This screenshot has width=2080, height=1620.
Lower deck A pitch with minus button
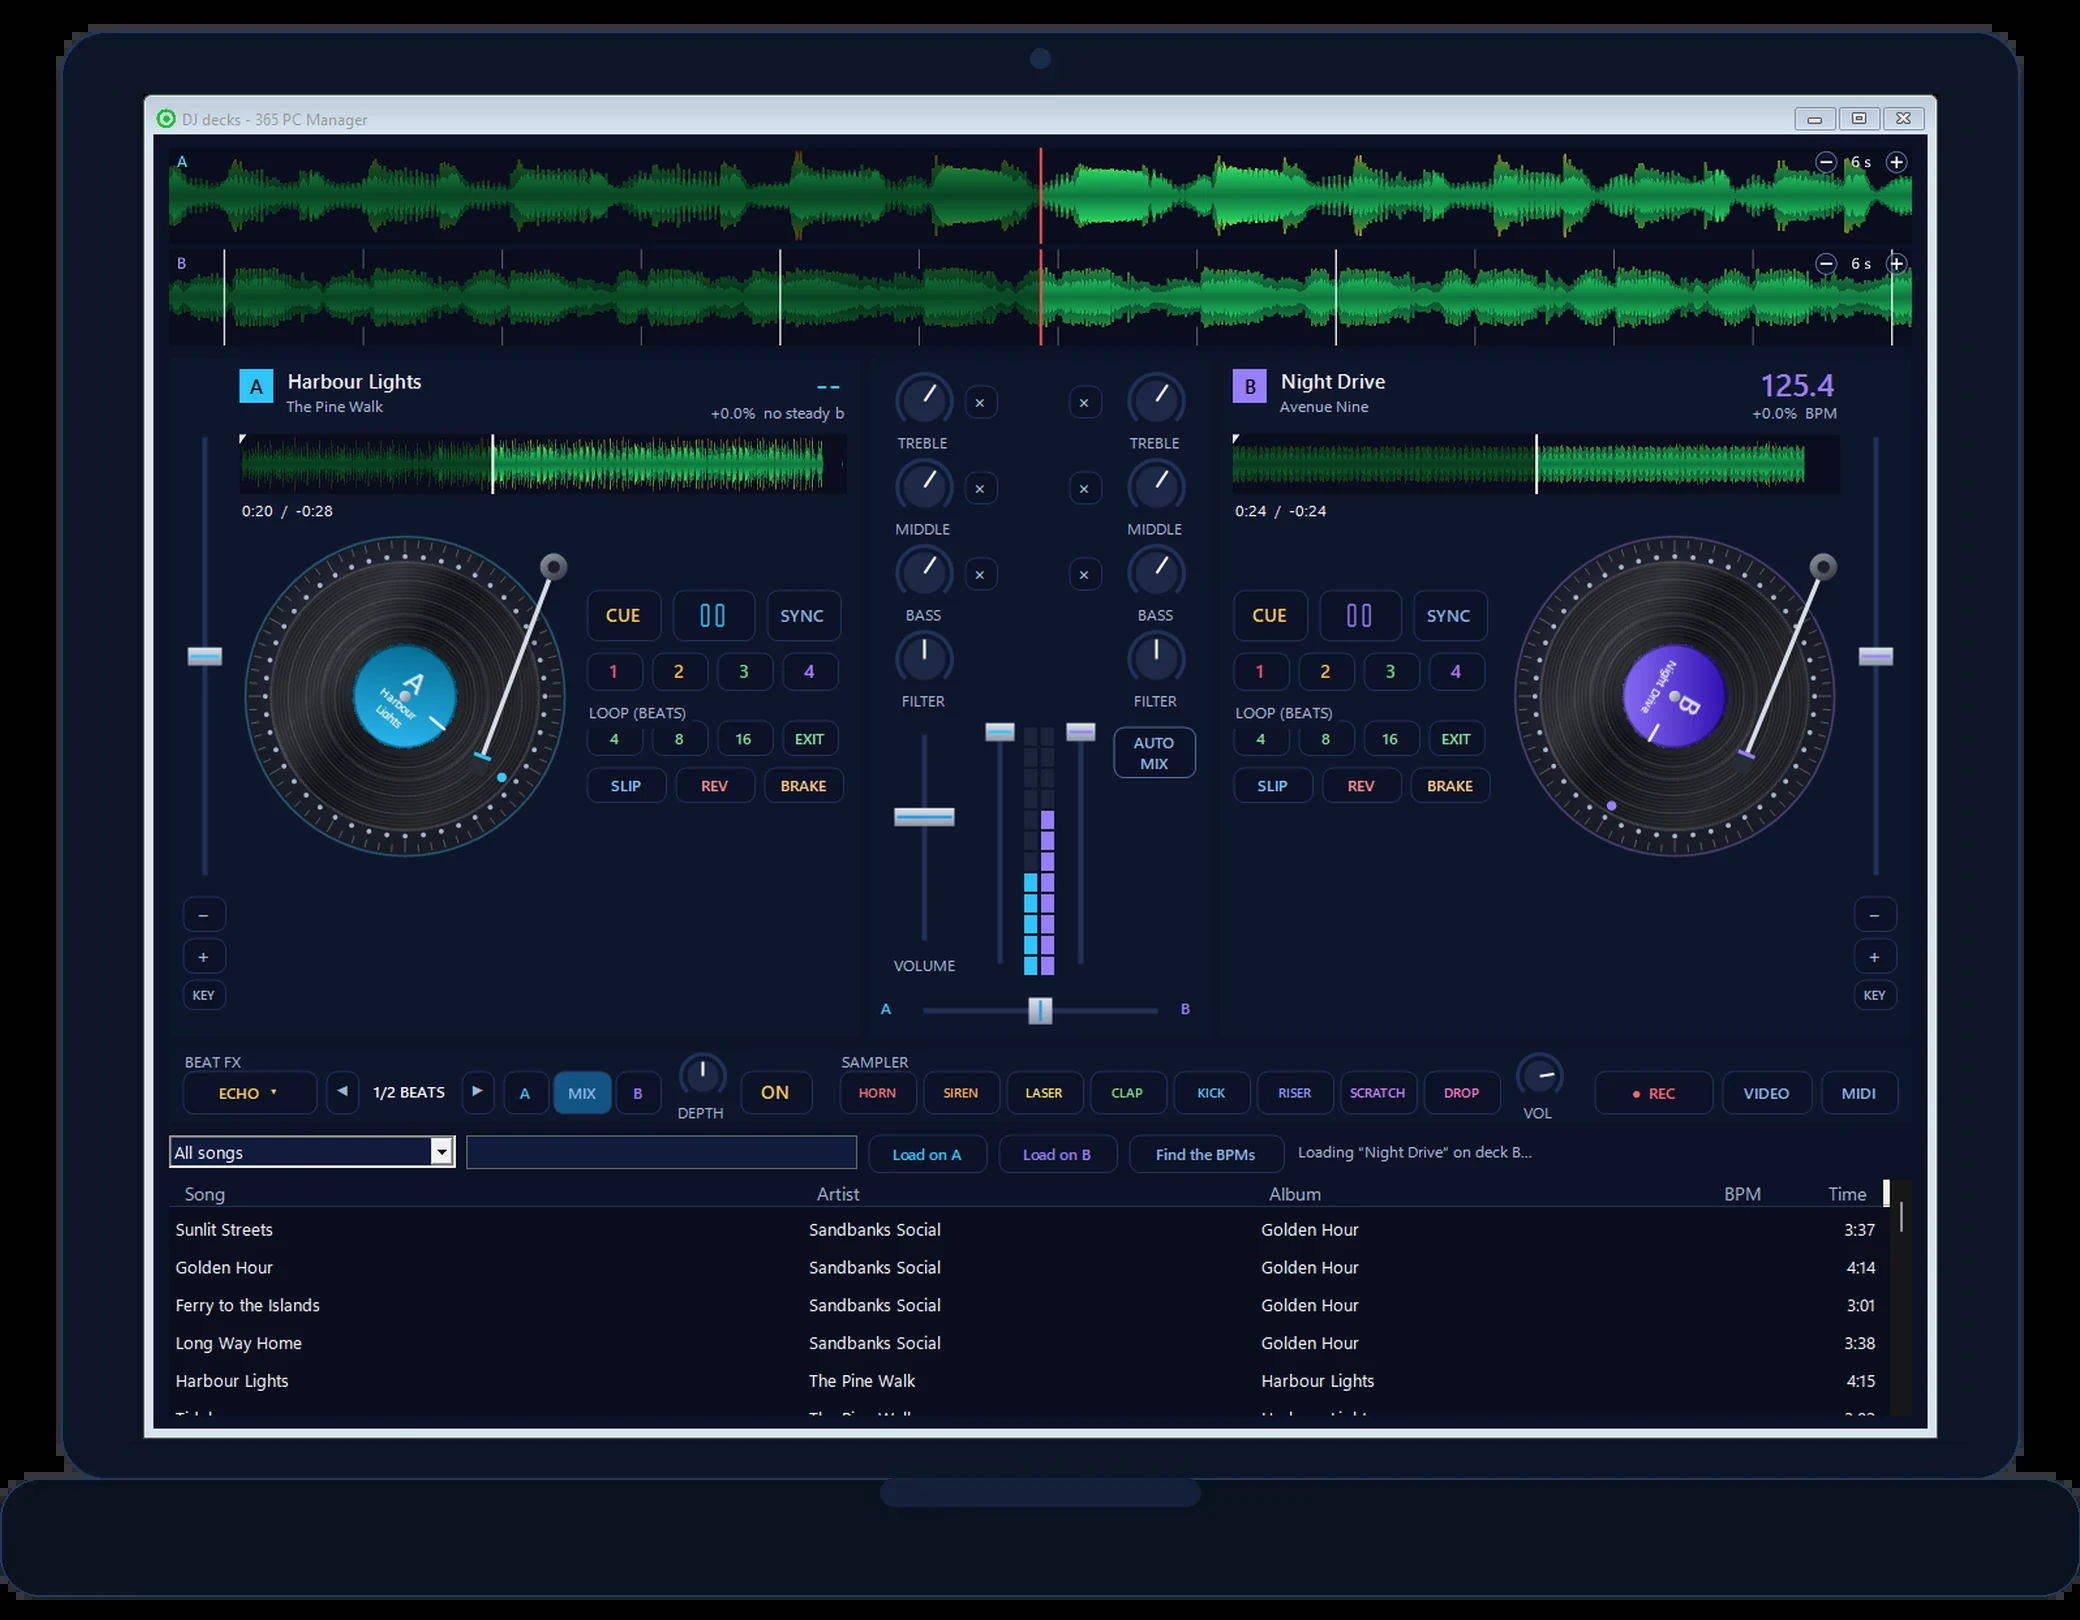[x=203, y=915]
